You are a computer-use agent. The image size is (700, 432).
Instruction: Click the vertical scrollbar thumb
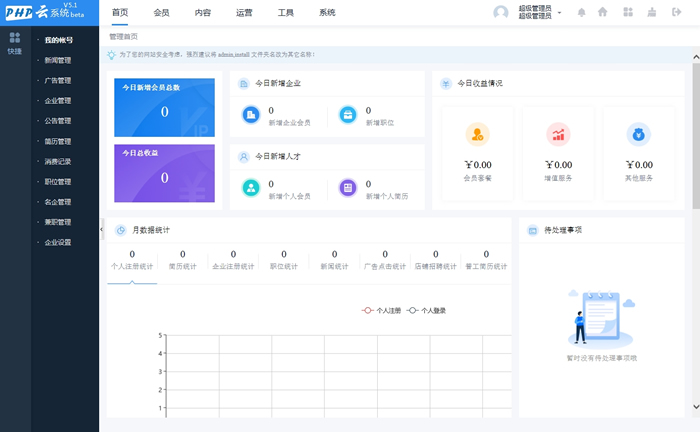point(696,136)
